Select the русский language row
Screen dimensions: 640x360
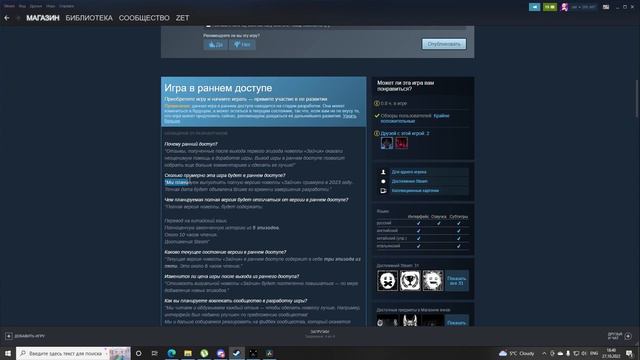[x=422, y=223]
